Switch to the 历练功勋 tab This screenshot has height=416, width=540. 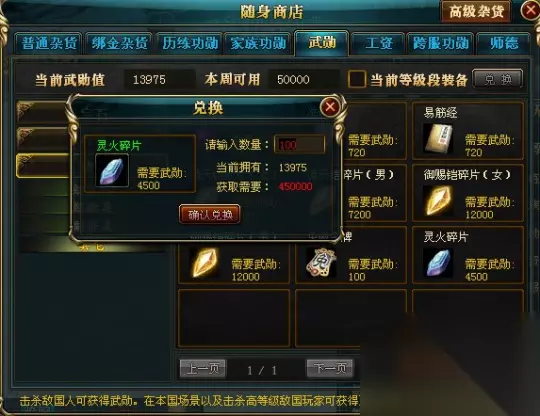point(189,44)
